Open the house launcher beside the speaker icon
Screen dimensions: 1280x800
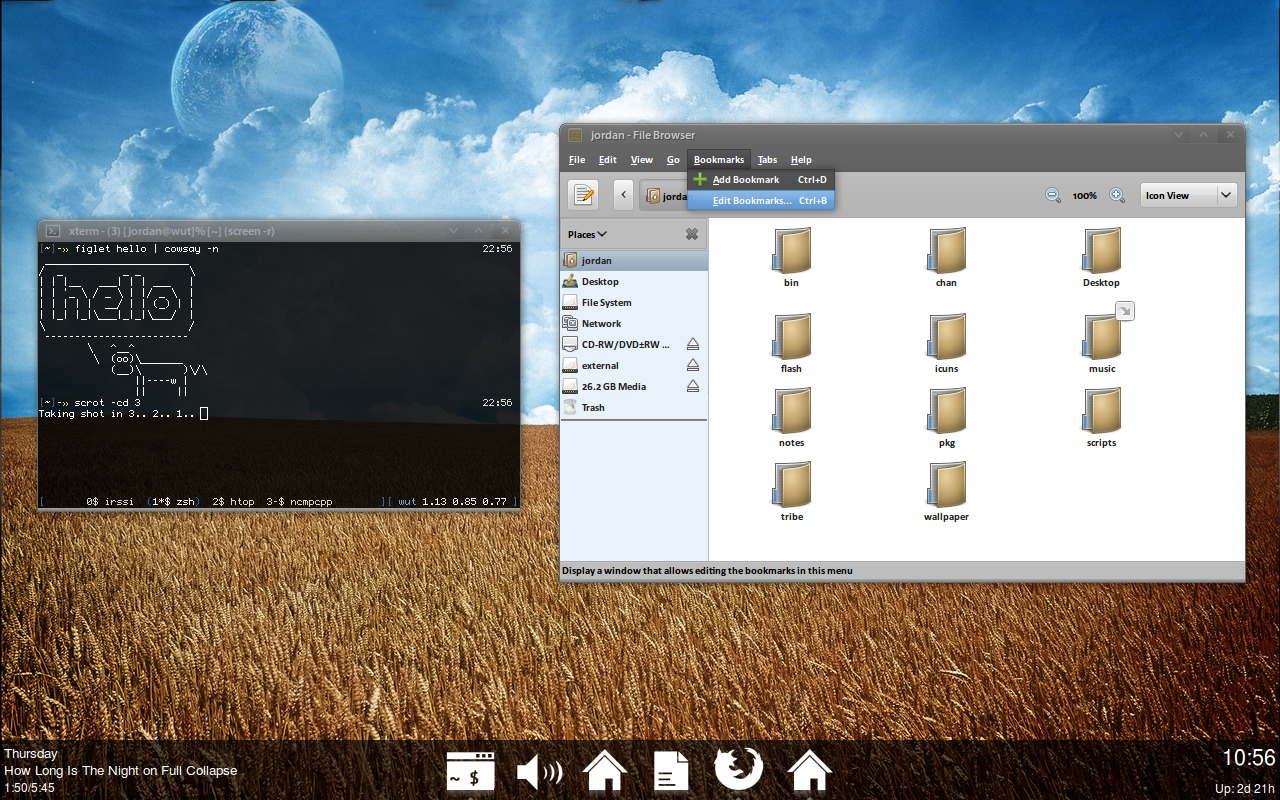(605, 771)
